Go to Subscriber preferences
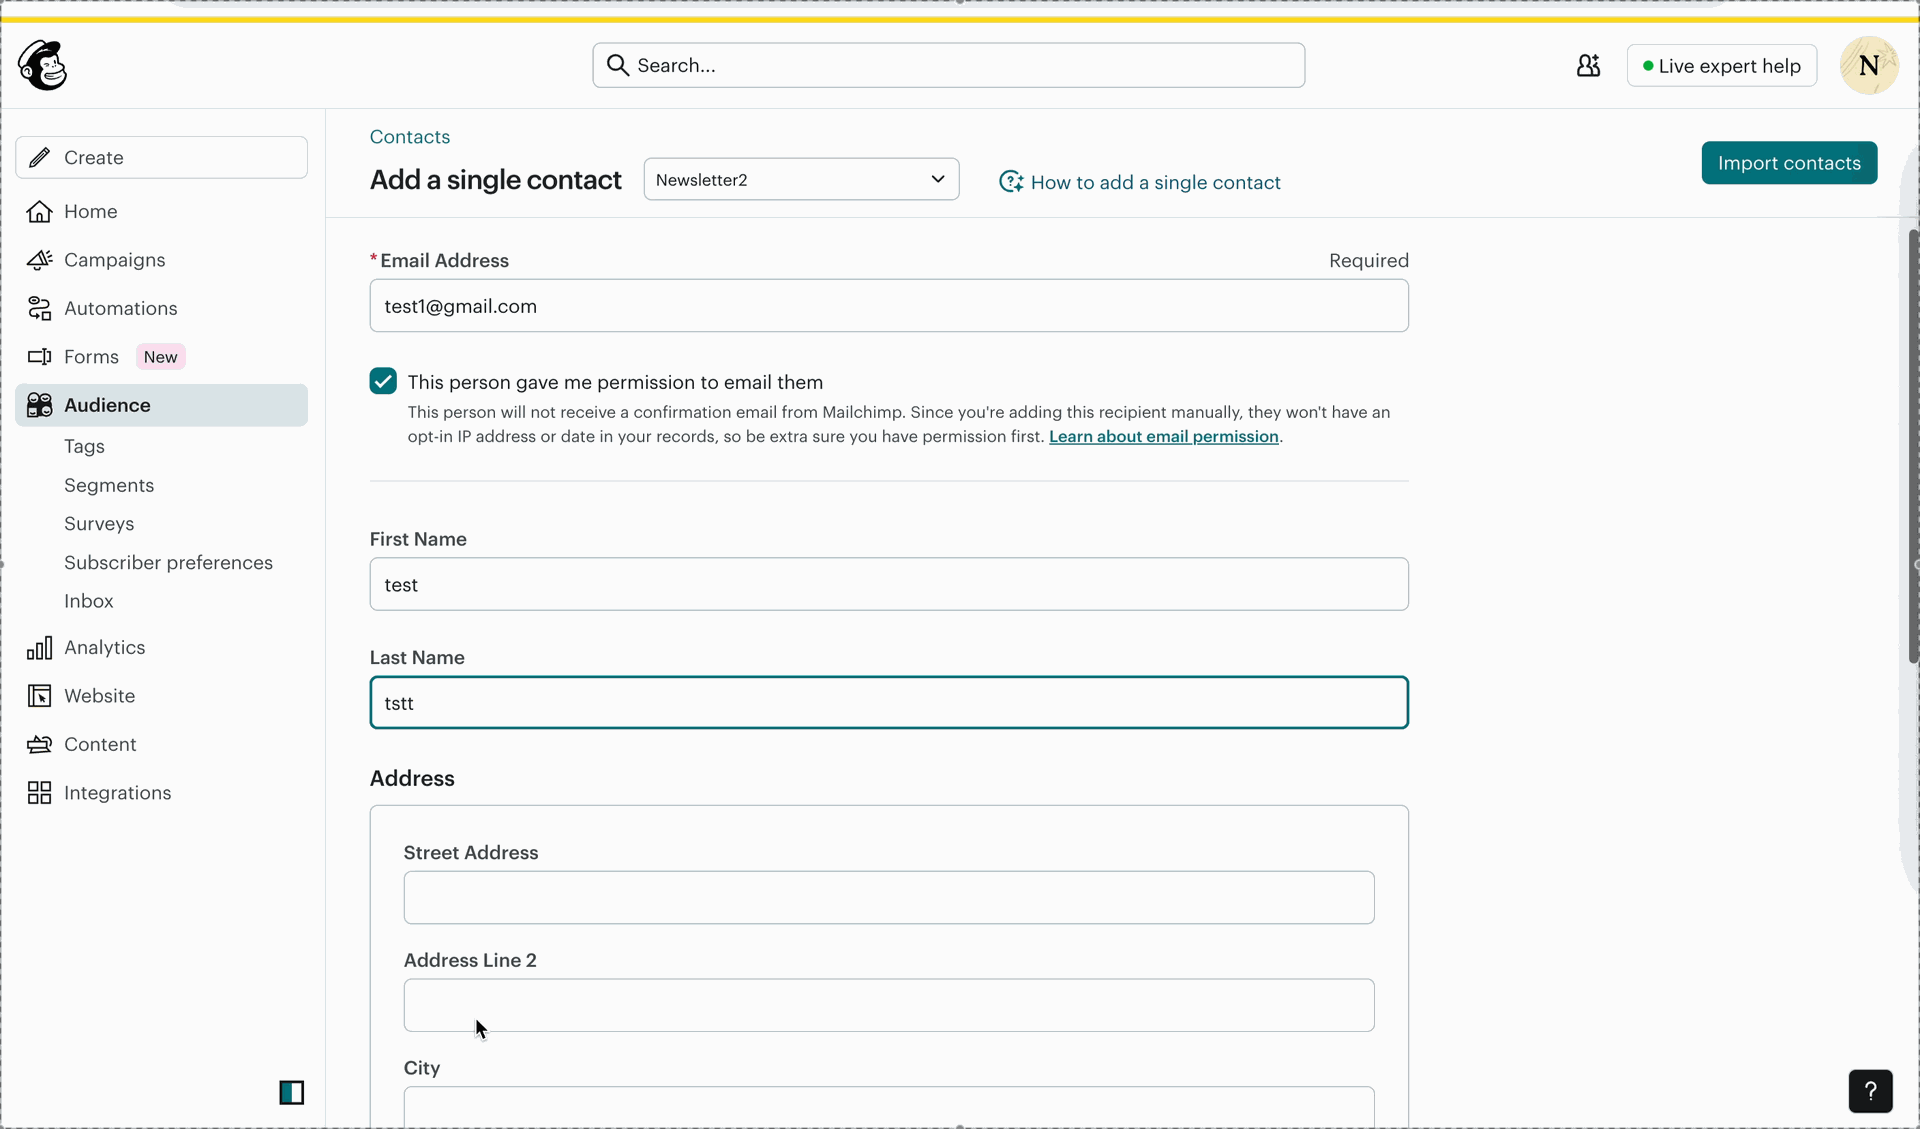 coord(168,562)
